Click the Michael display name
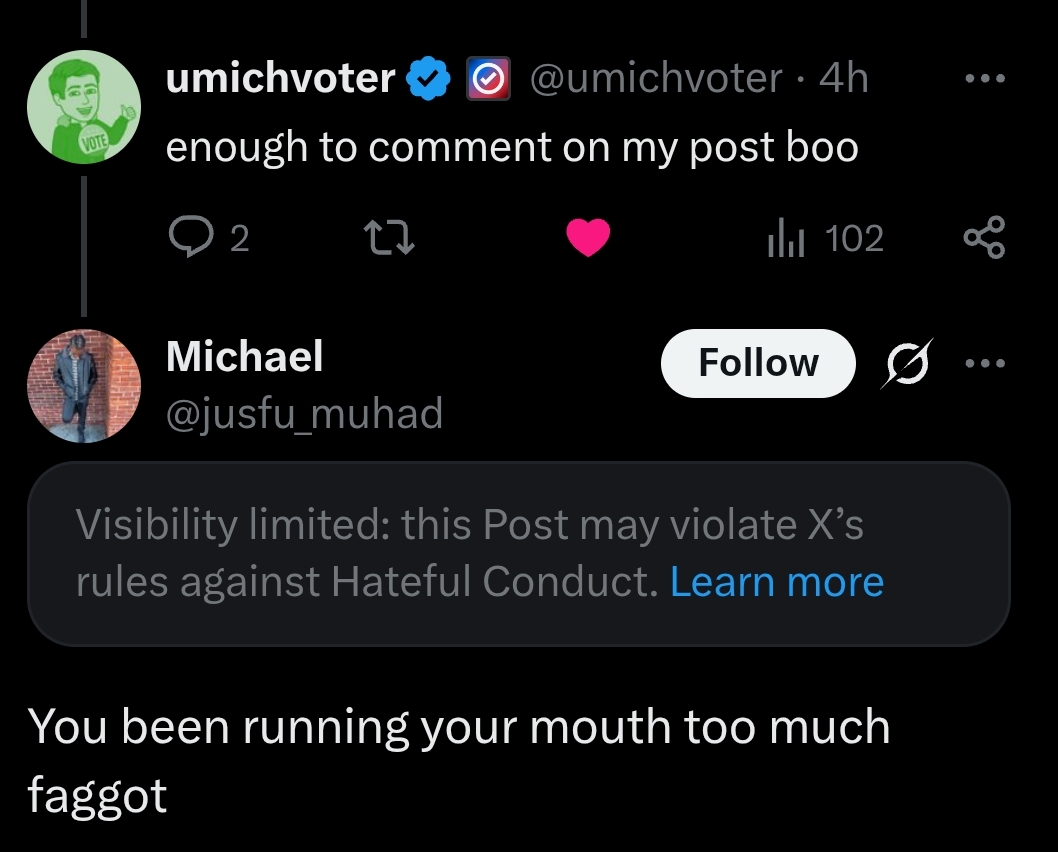Viewport: 1058px width, 852px height. [x=245, y=356]
